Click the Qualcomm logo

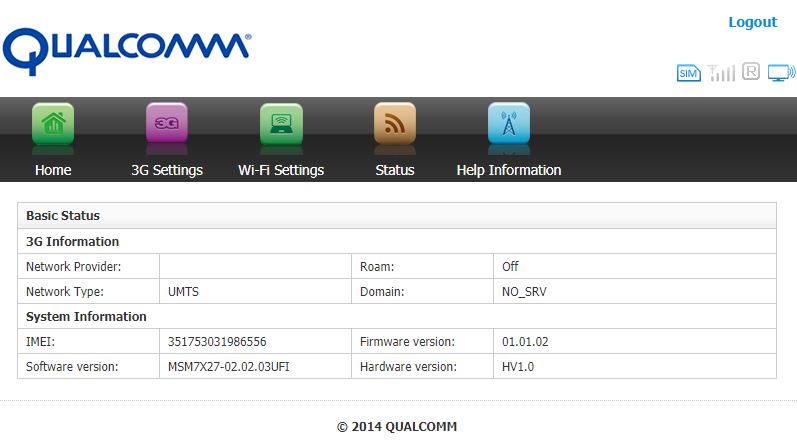126,48
